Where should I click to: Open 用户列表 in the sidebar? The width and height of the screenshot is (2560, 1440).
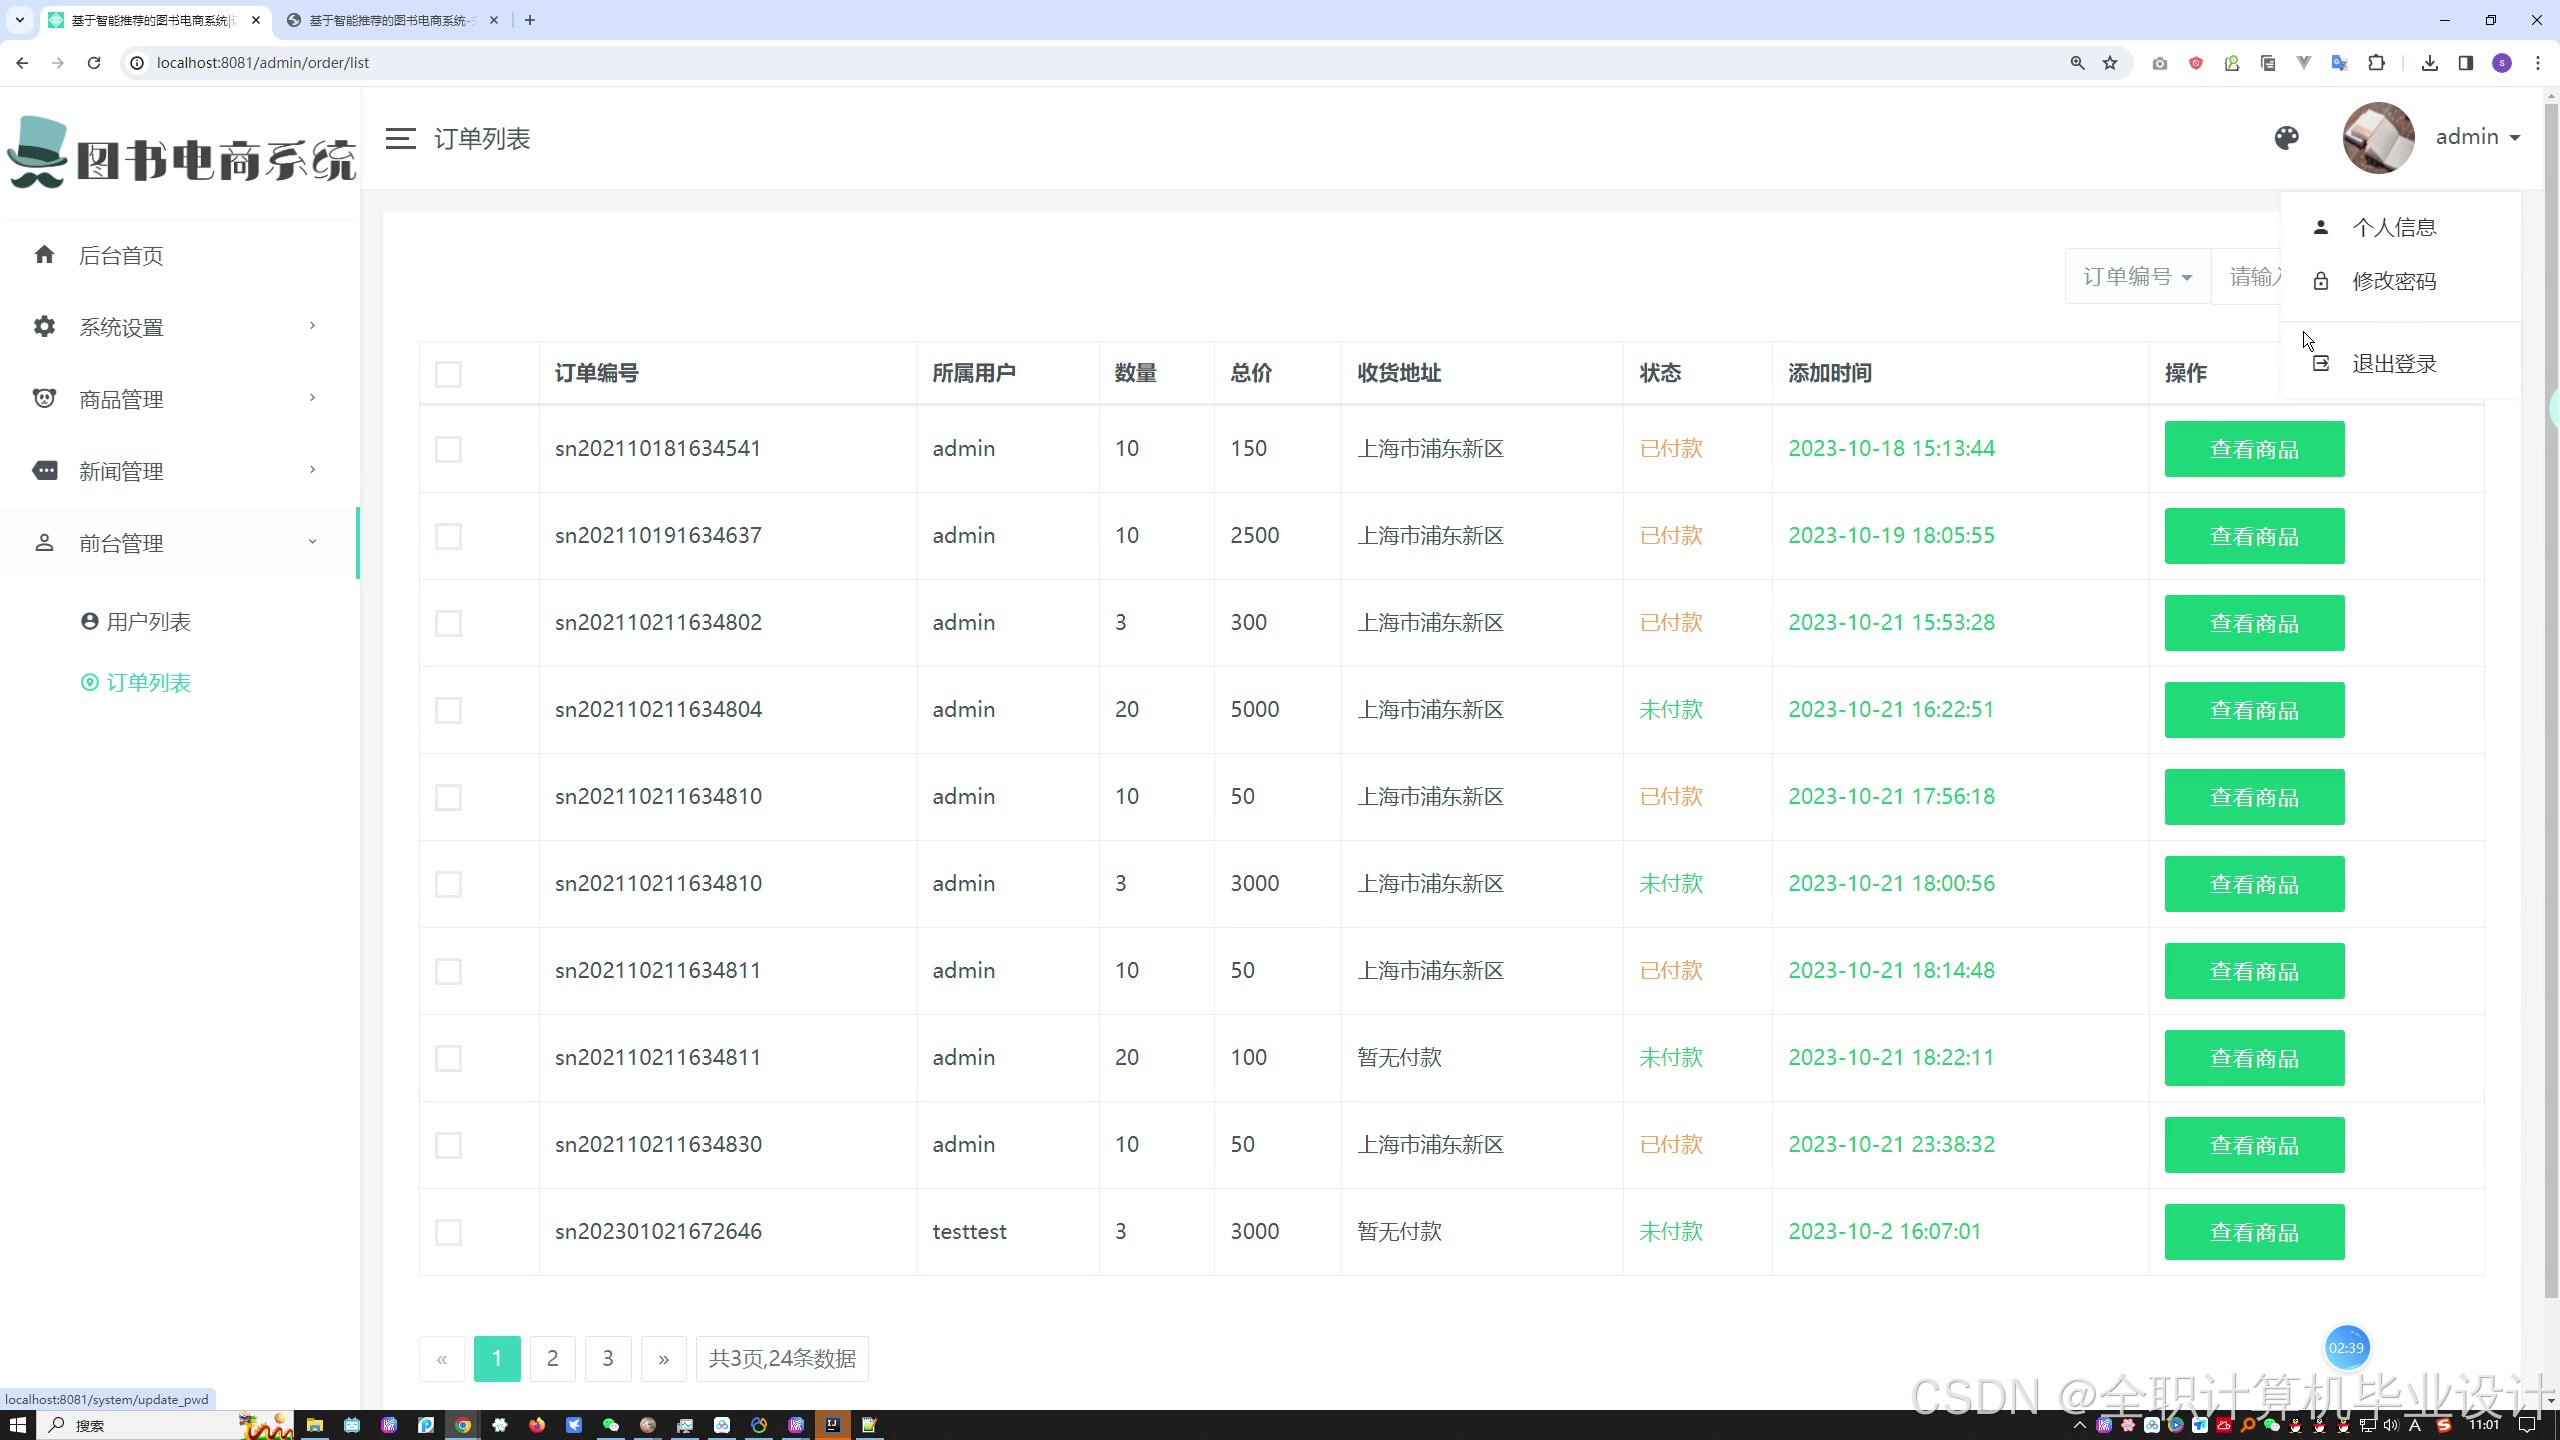[148, 622]
